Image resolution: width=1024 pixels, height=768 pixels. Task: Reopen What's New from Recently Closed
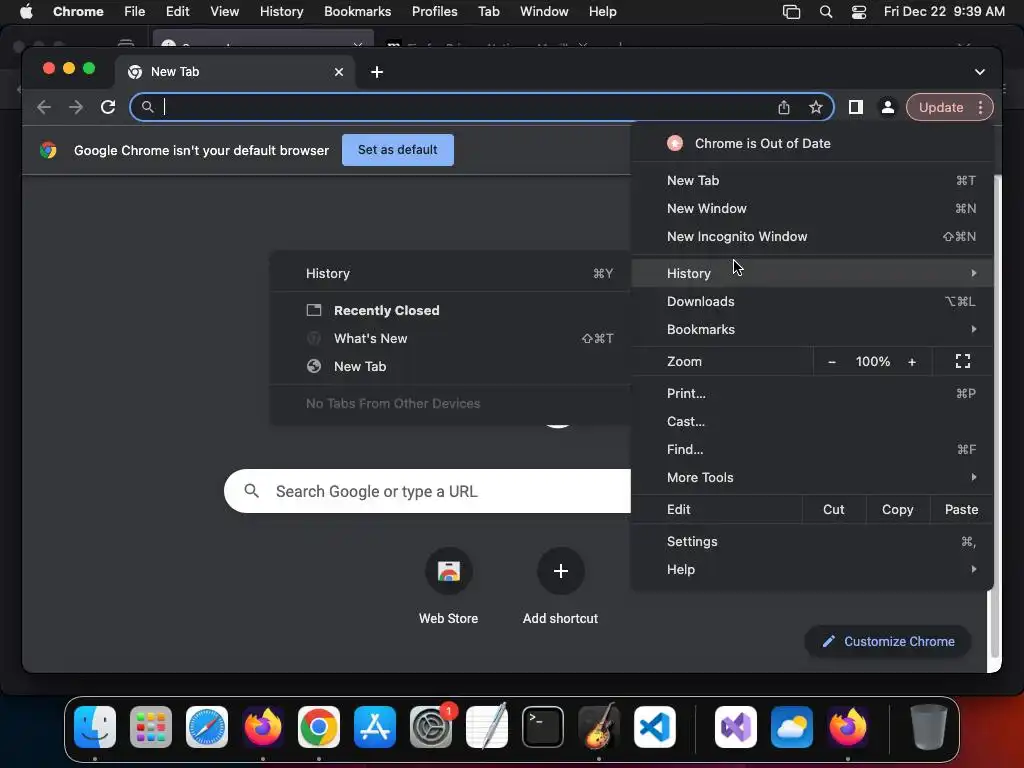pyautogui.click(x=451, y=338)
